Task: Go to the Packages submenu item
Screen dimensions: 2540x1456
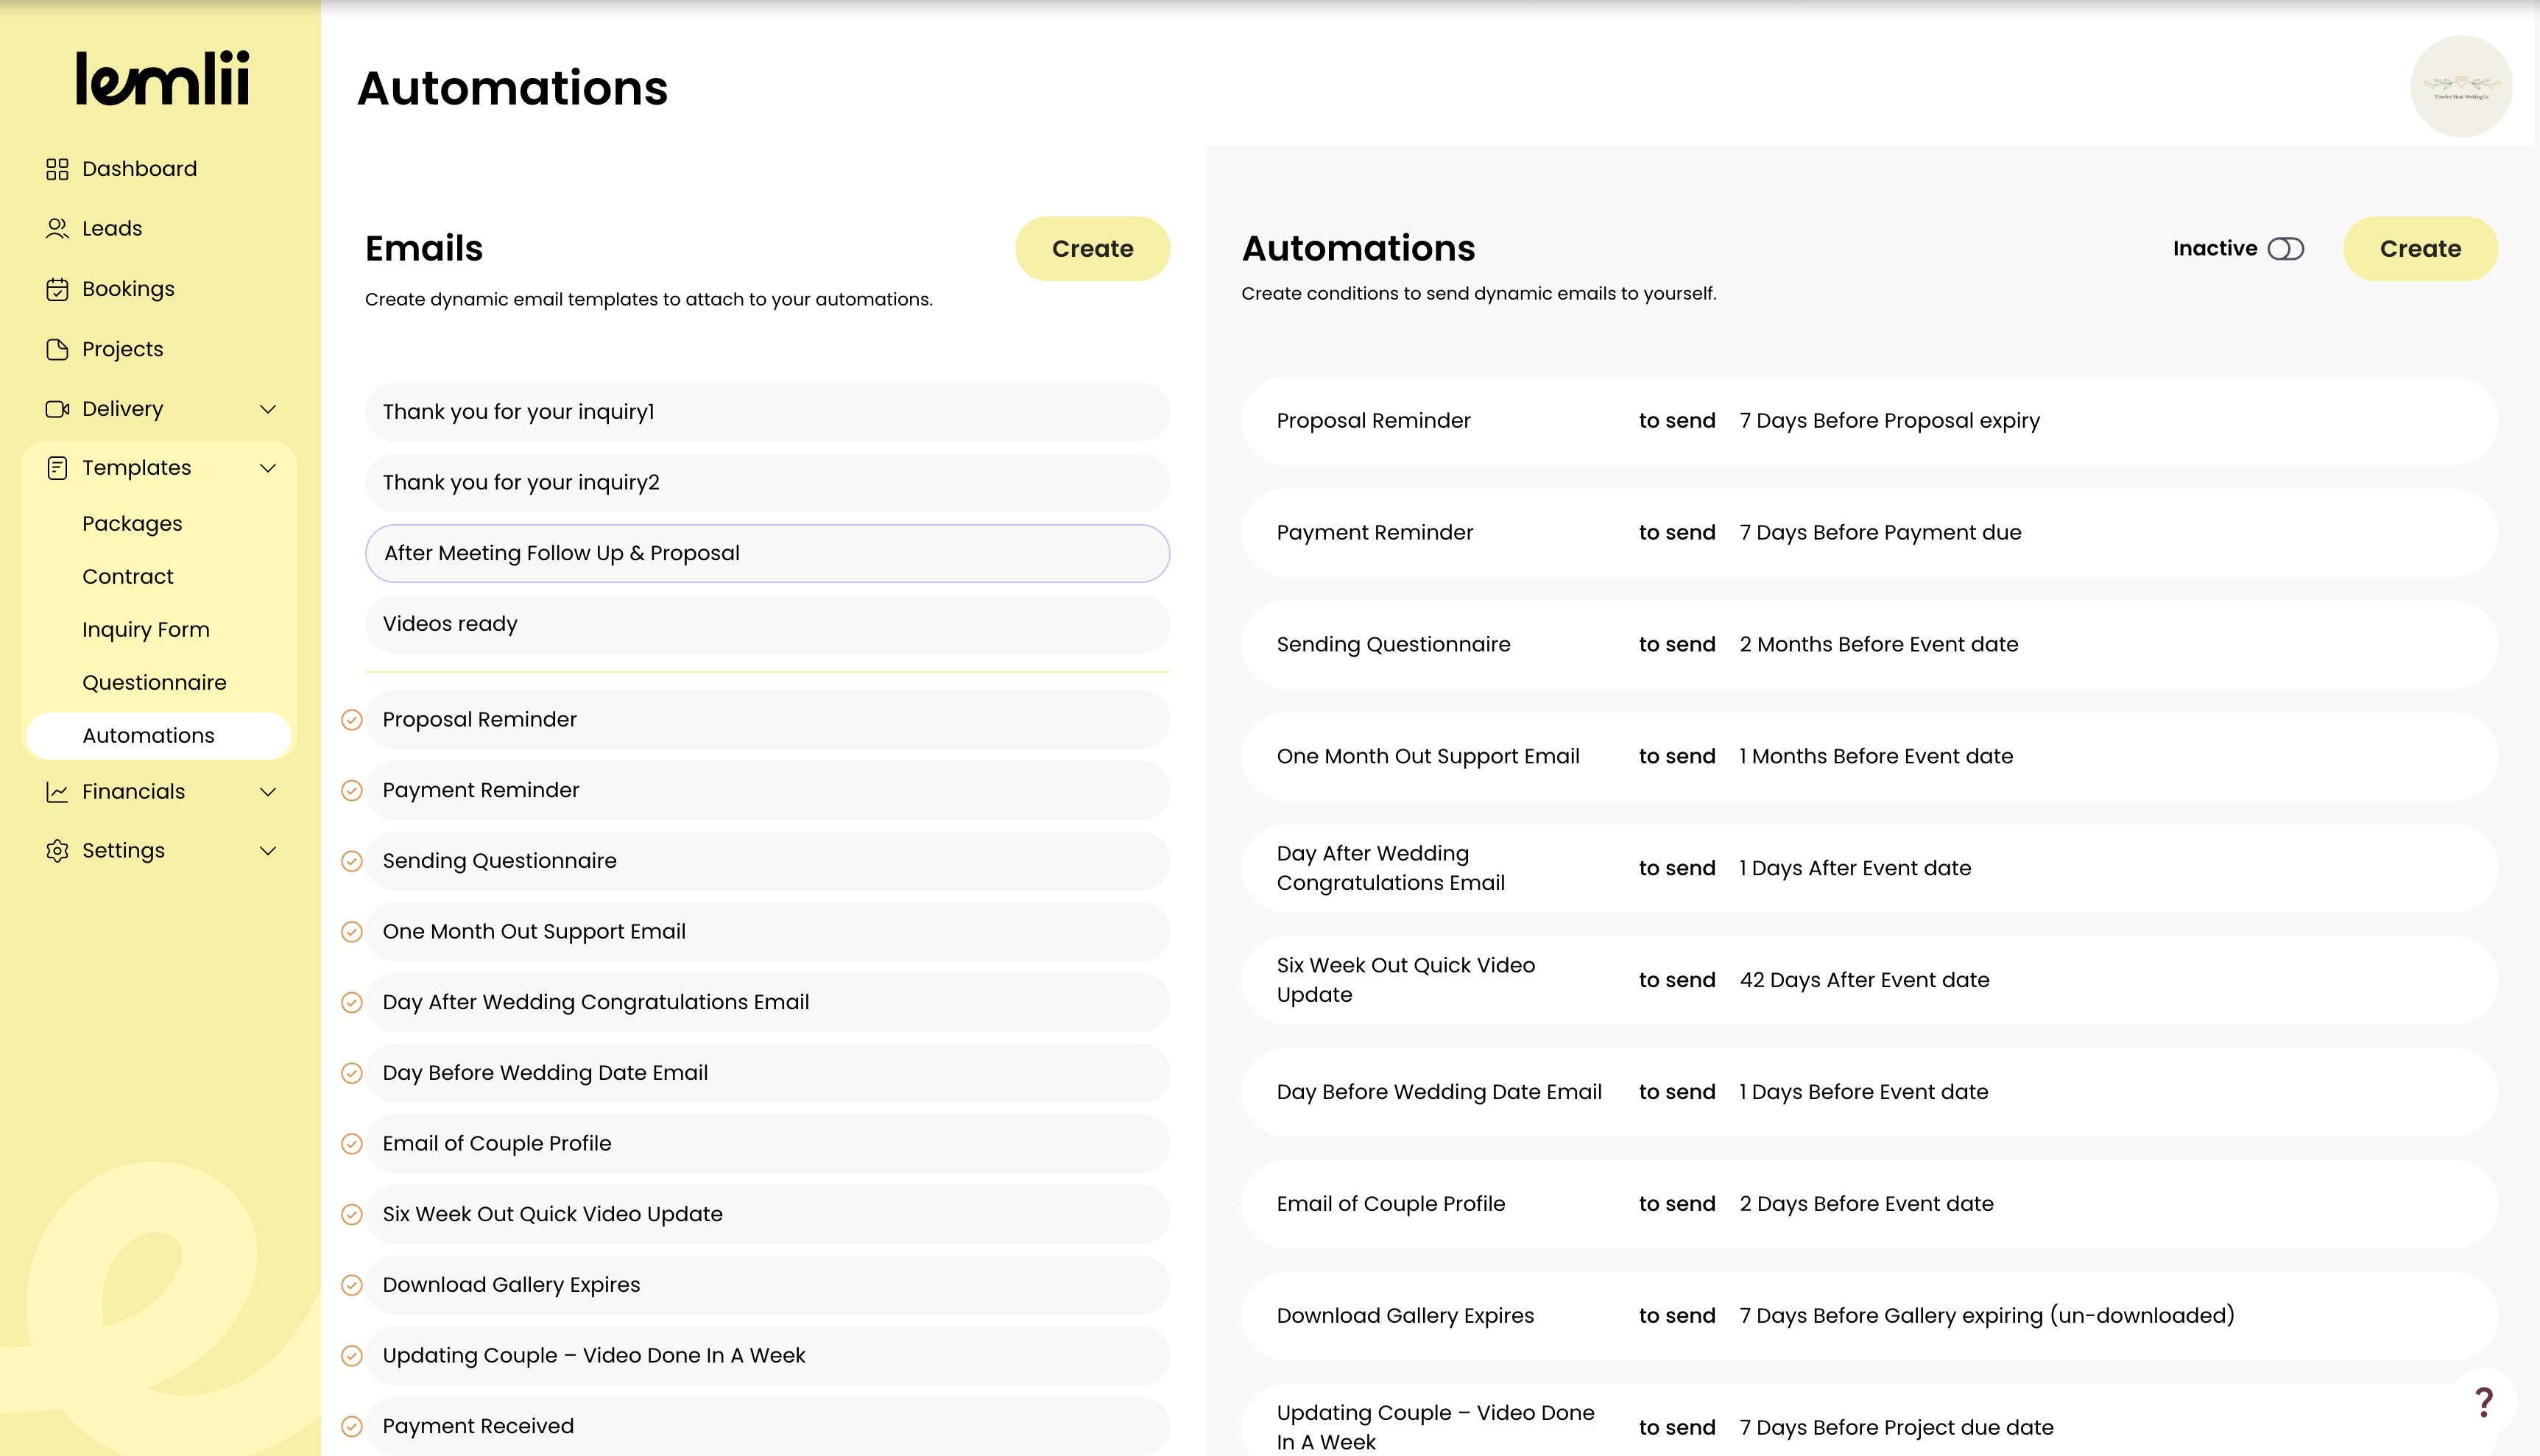Action: 132,524
